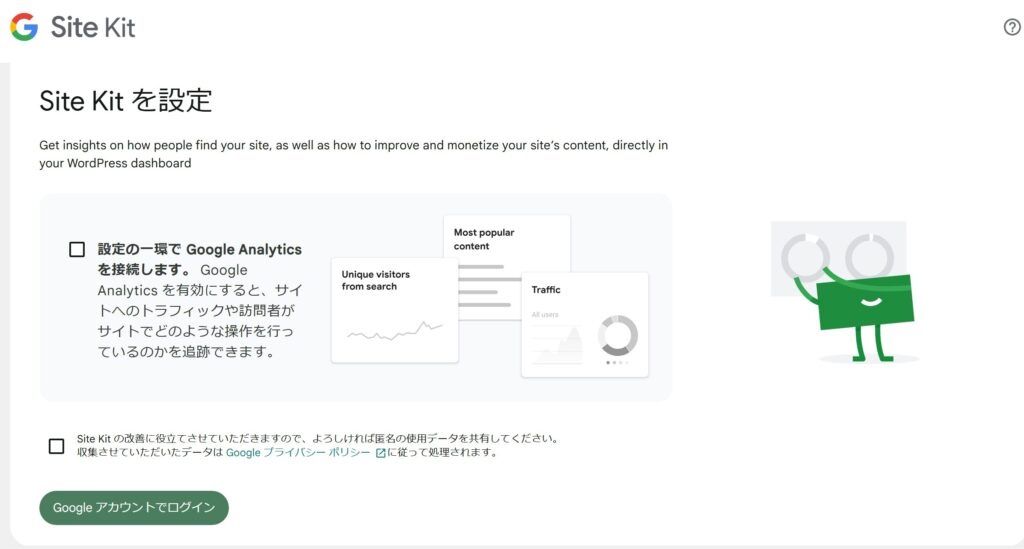The height and width of the screenshot is (549, 1024).
Task: Click the Google G logo
Action: [24, 27]
